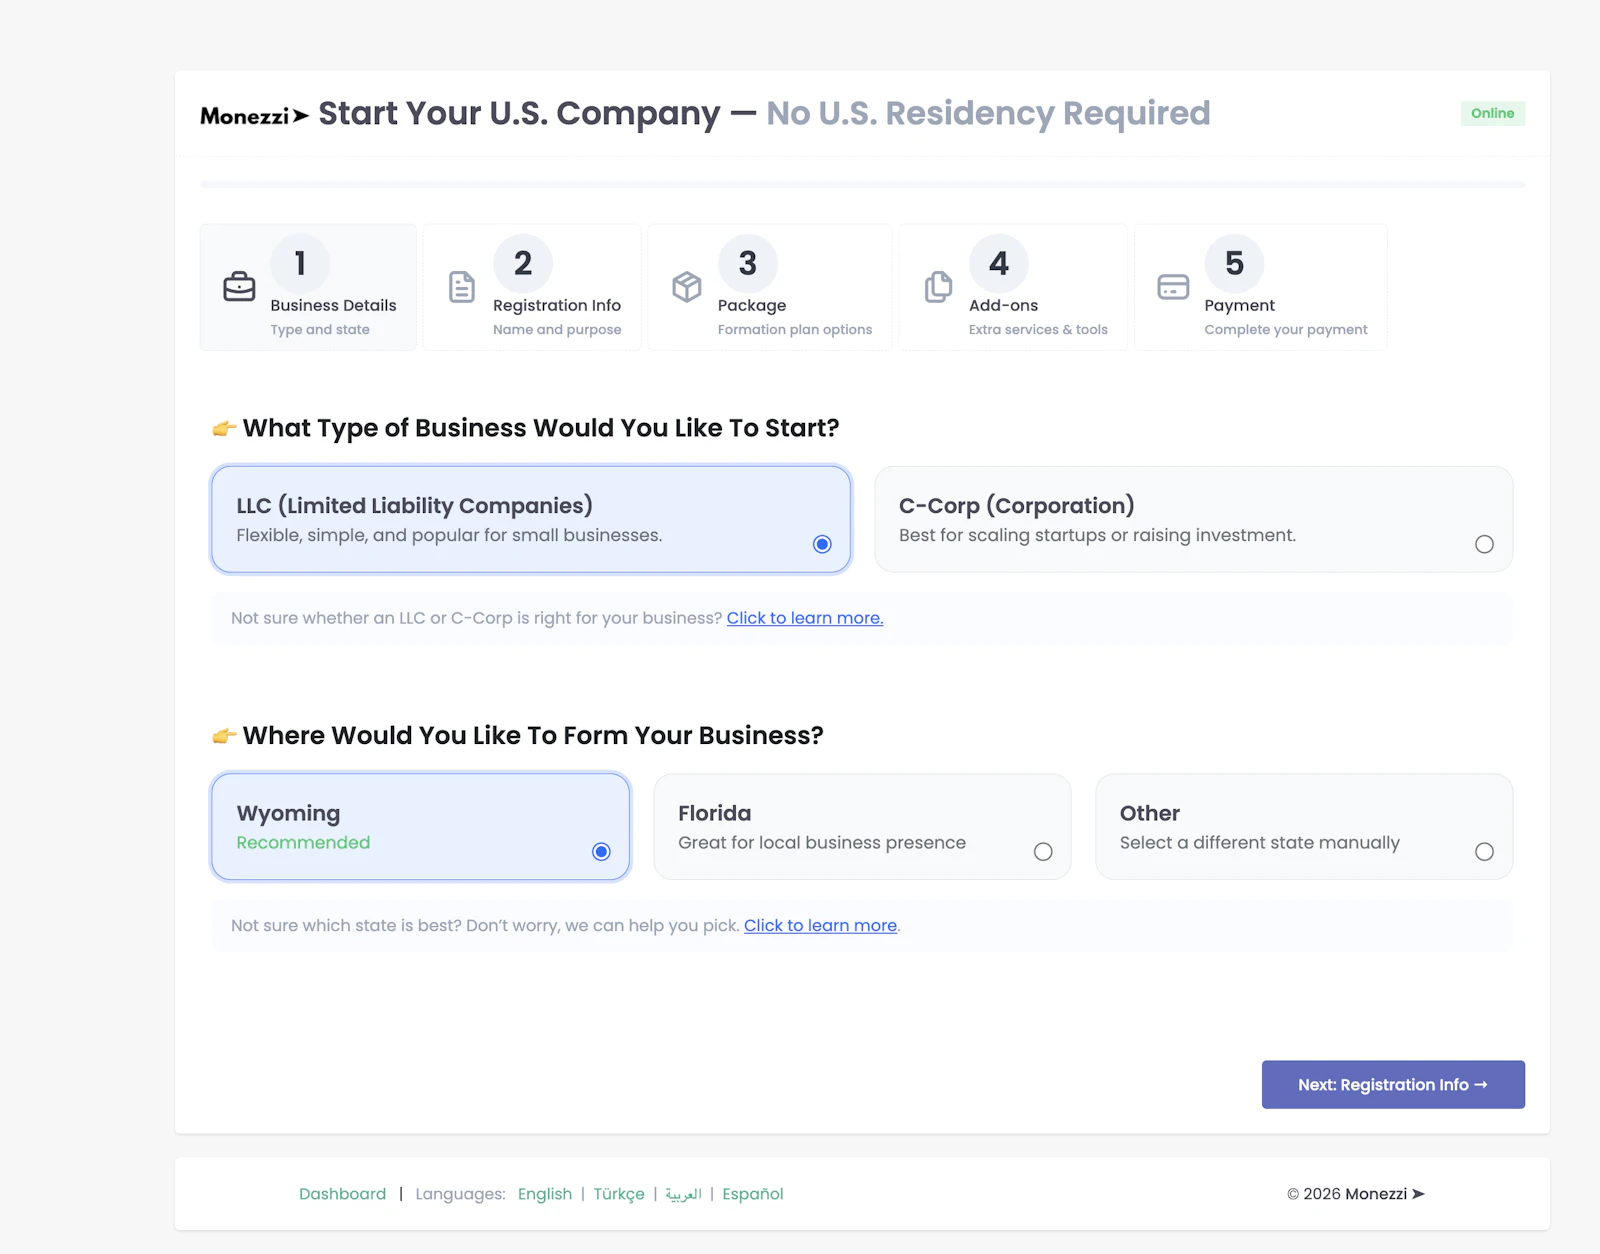Click the box Package step icon
The height and width of the screenshot is (1254, 1600).
pos(686,287)
